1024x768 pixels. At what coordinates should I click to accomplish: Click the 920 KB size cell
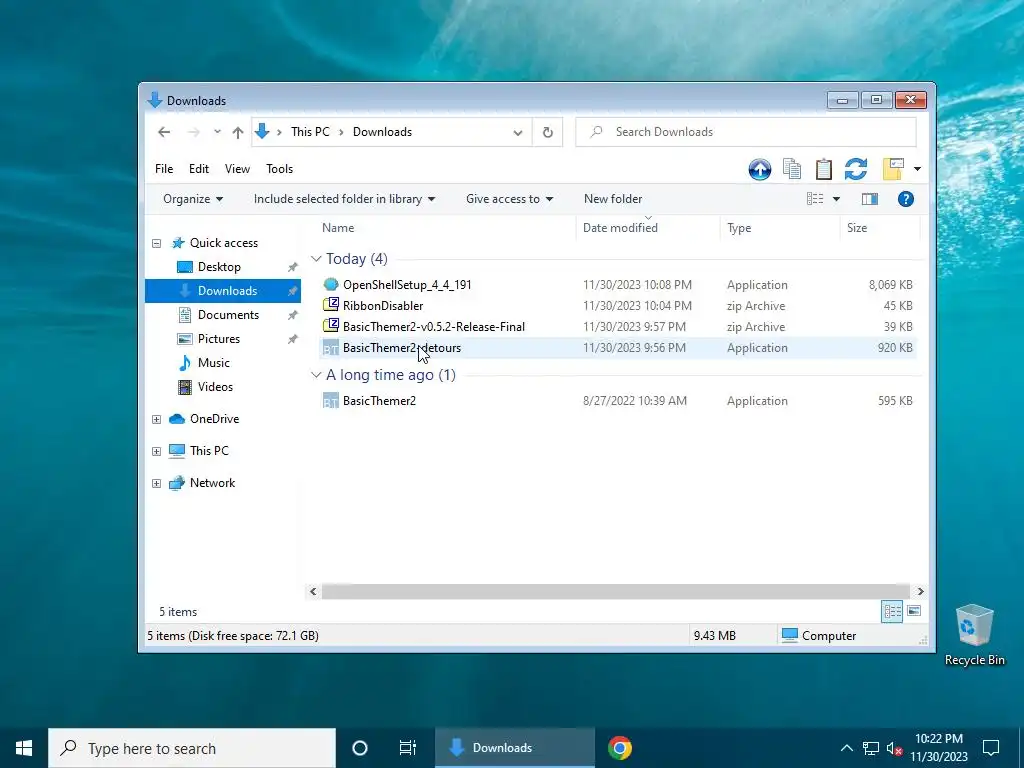pyautogui.click(x=895, y=348)
